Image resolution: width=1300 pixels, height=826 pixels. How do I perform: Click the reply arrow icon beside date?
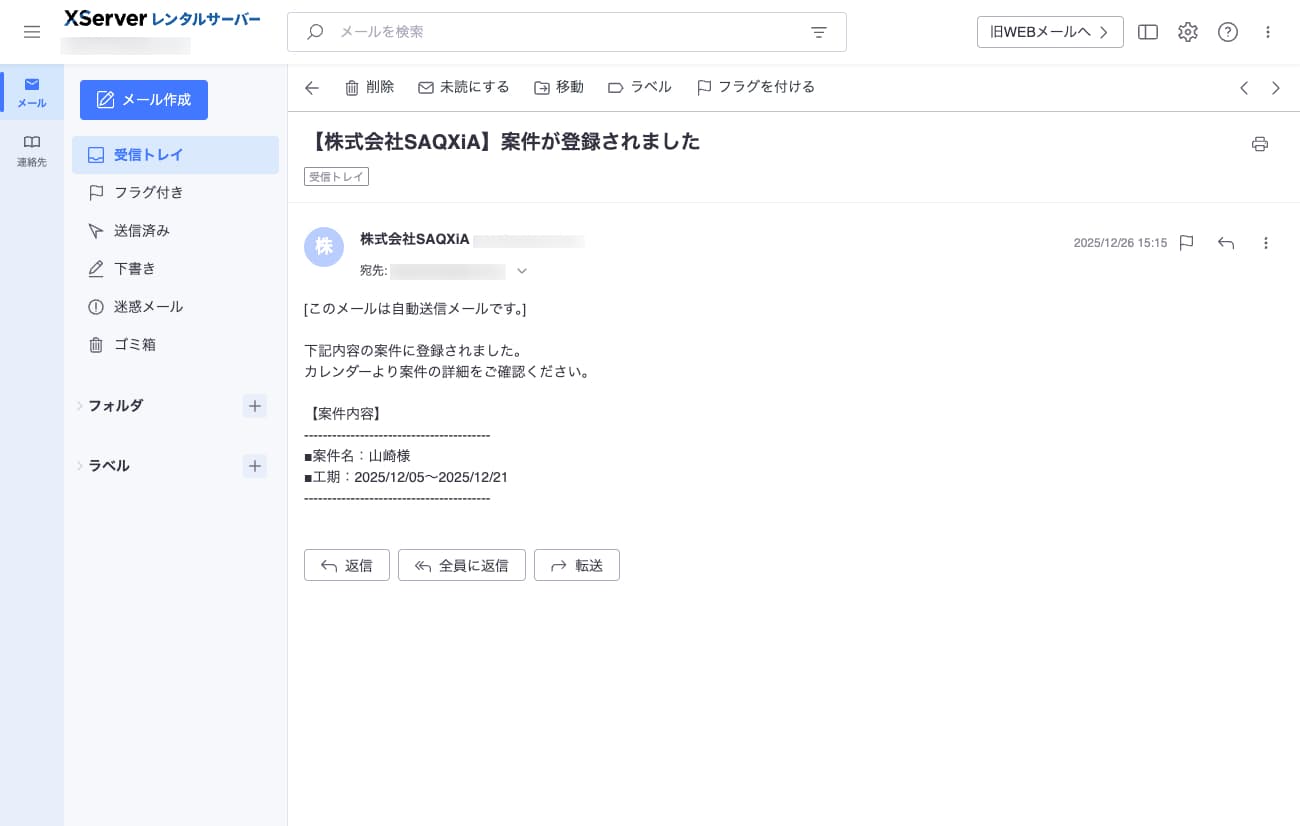pyautogui.click(x=1226, y=243)
